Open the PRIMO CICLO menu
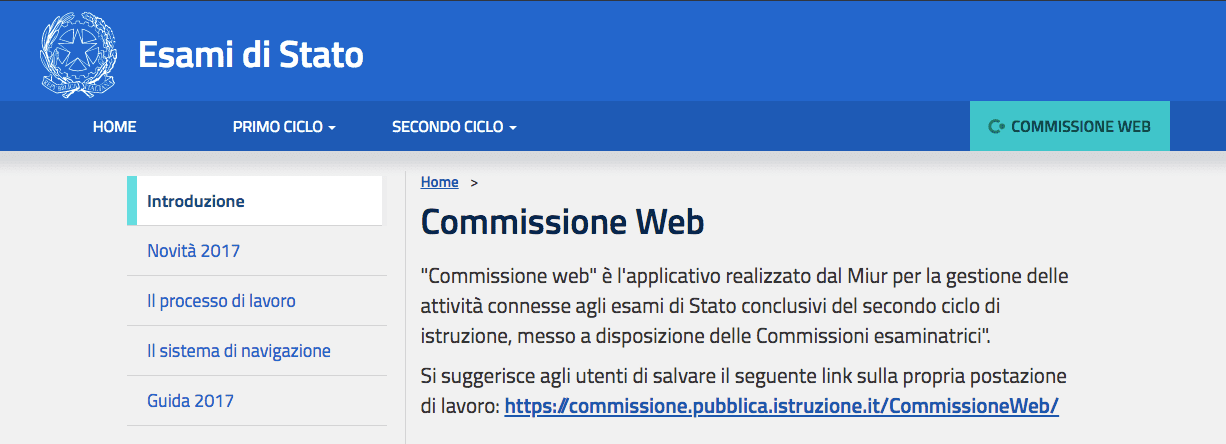Viewport: 1226px width, 444px height. (284, 127)
